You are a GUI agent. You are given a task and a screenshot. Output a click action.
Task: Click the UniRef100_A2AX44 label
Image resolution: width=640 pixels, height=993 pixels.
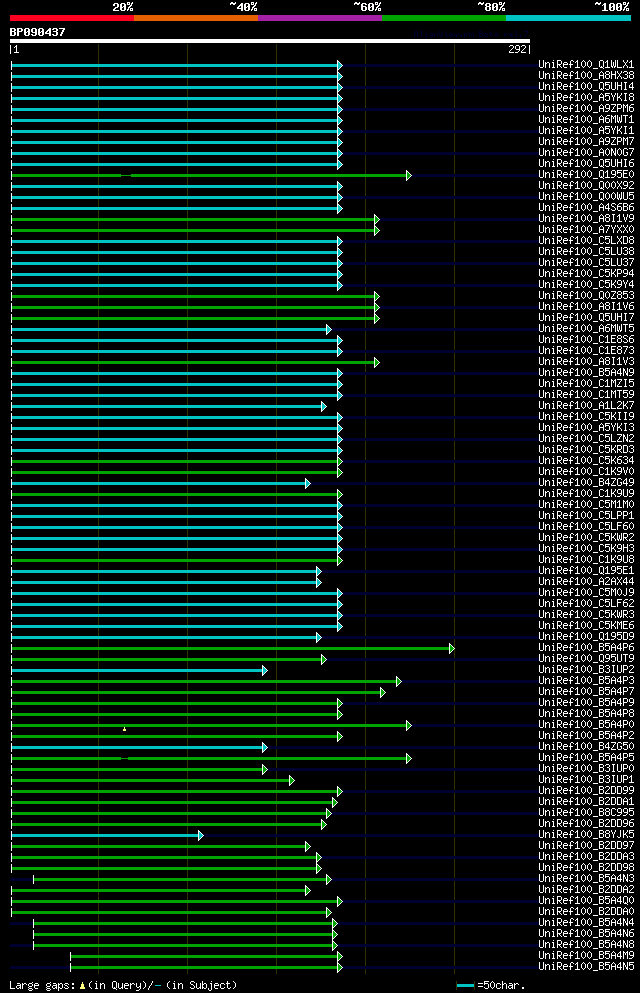click(586, 582)
